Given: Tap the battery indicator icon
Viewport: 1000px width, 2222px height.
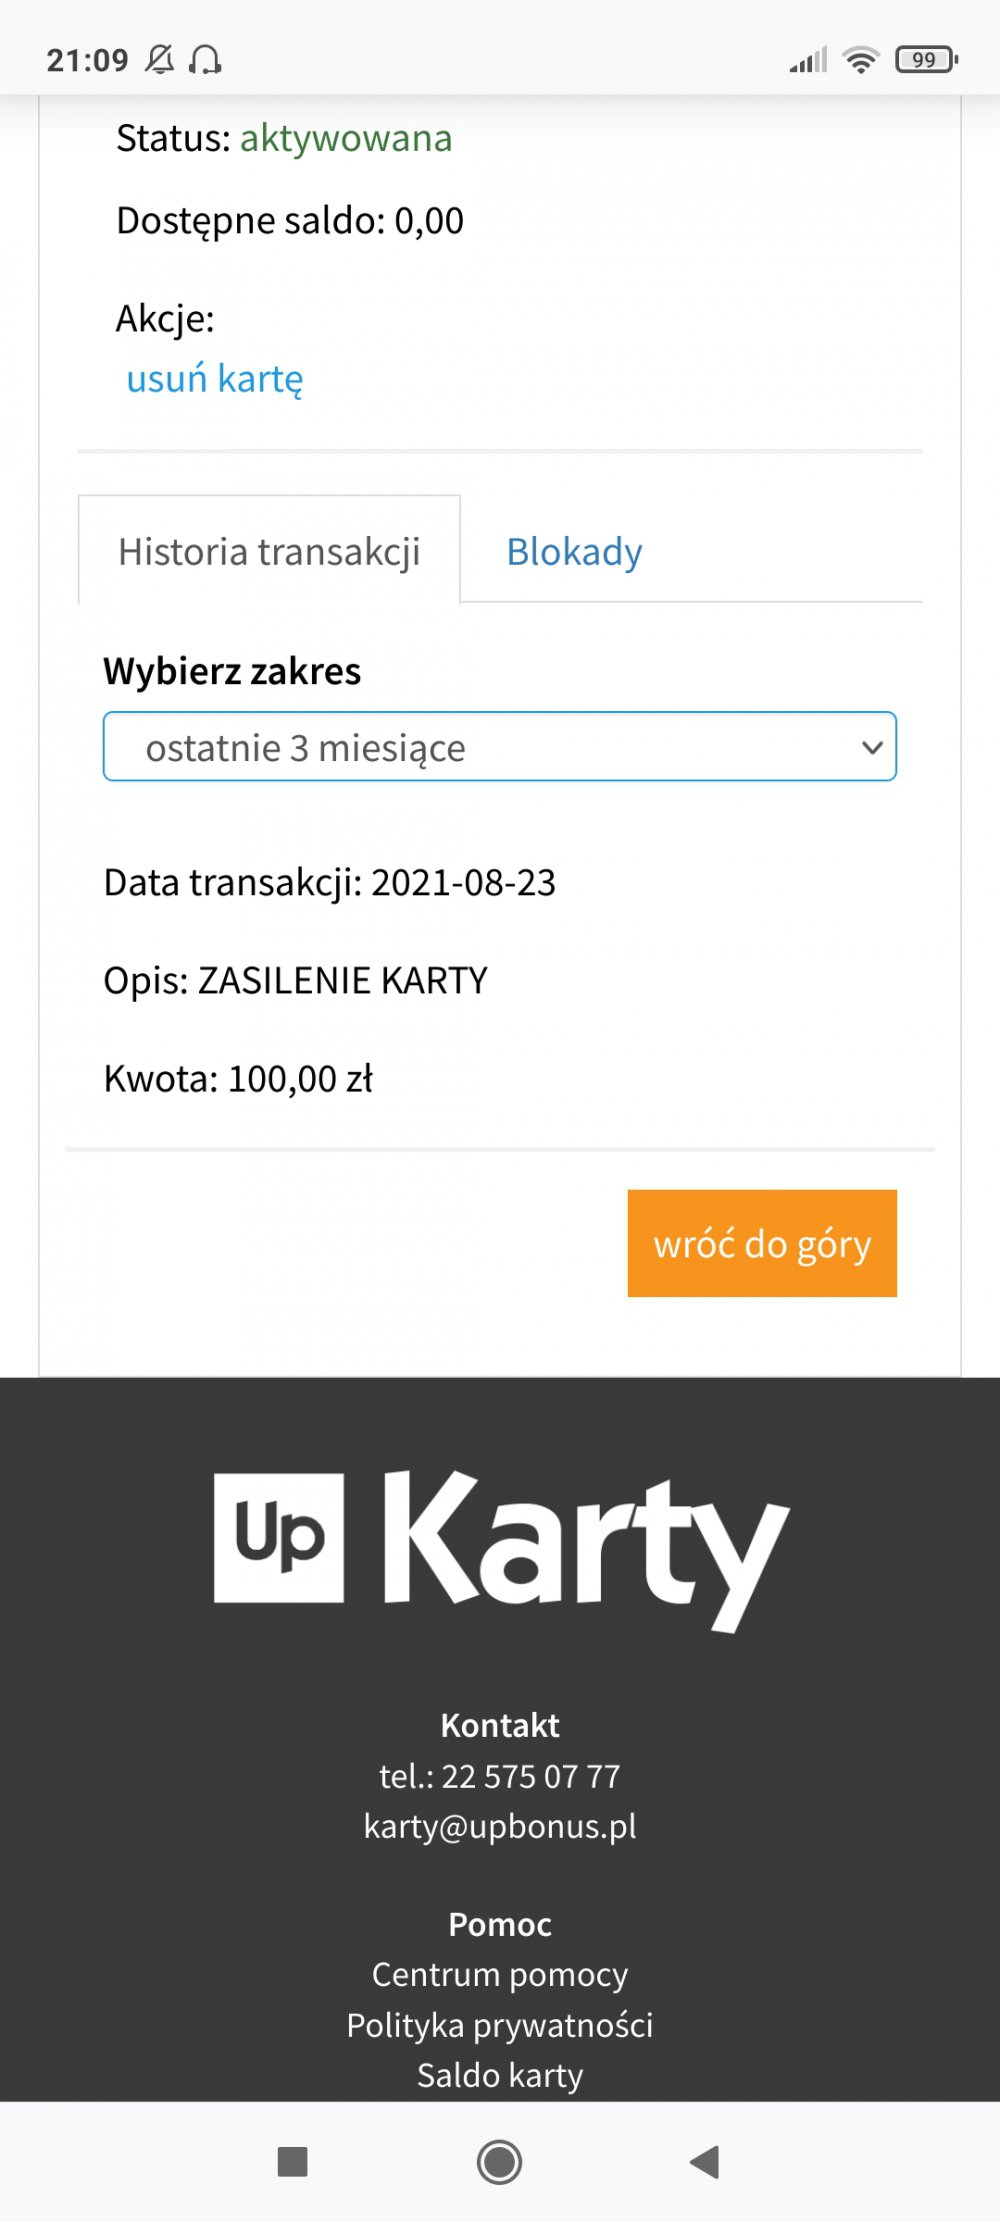Looking at the screenshot, I should tap(926, 60).
